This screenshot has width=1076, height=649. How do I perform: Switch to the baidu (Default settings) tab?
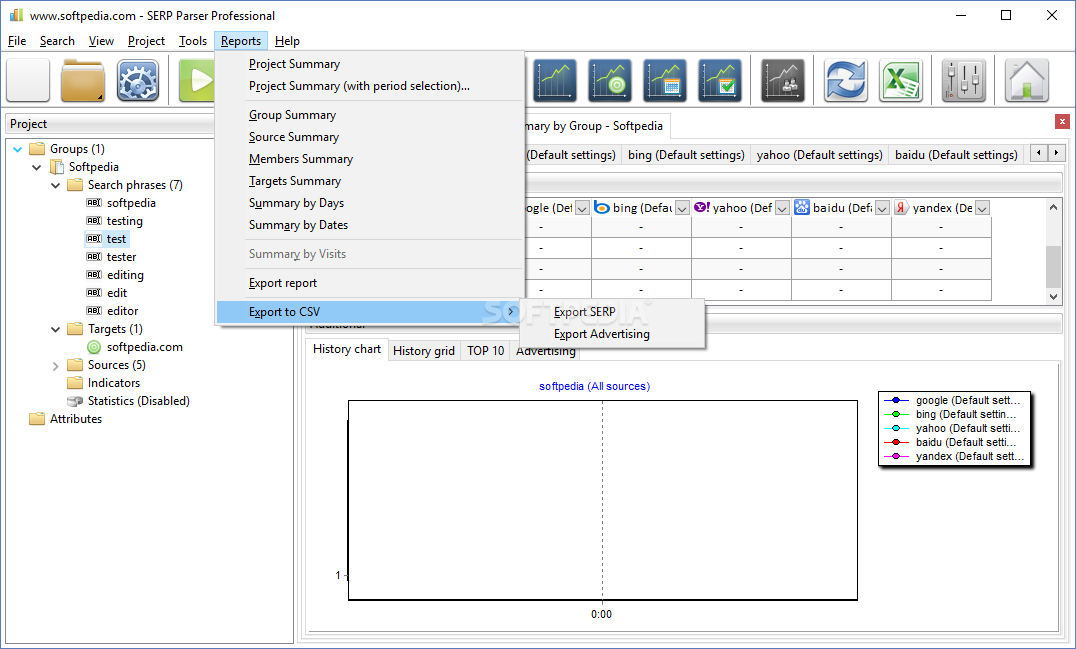click(956, 155)
